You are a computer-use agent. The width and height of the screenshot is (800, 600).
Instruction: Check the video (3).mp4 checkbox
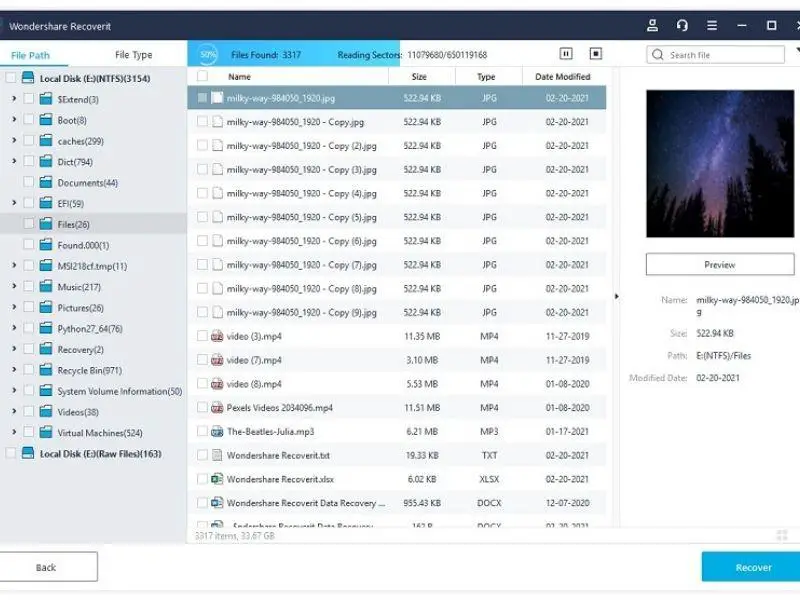203,336
